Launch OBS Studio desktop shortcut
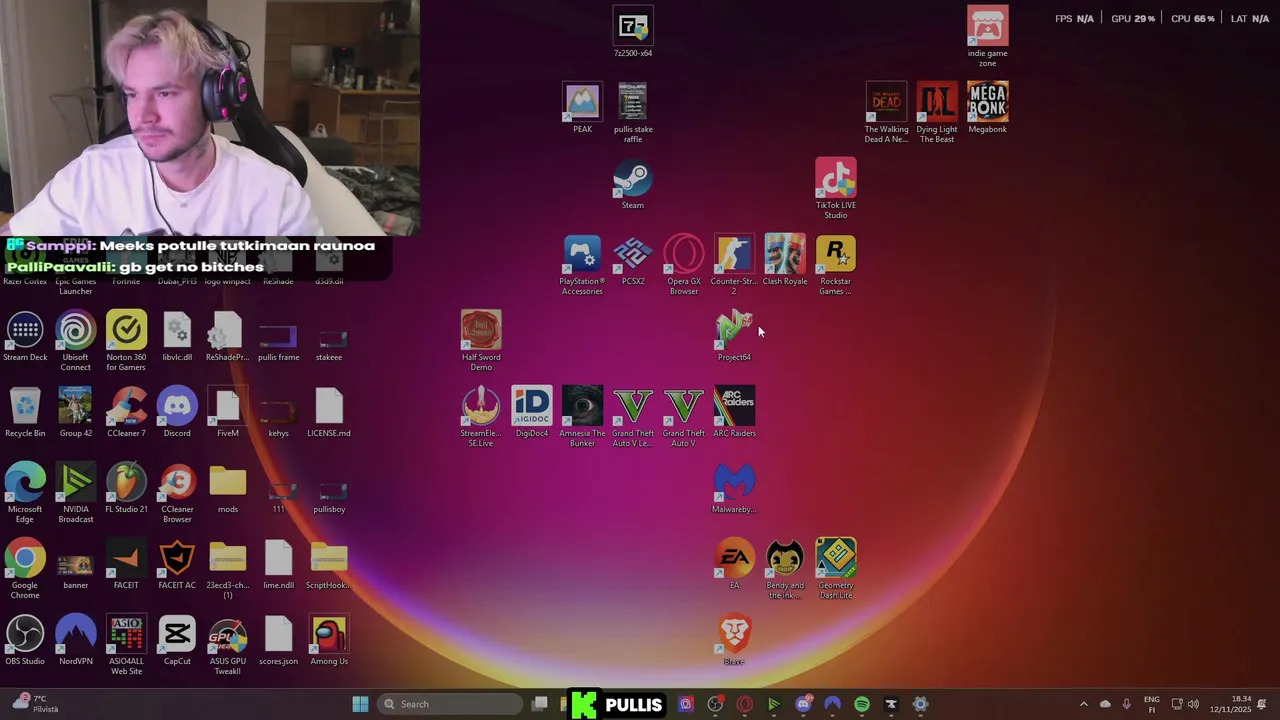Image resolution: width=1280 pixels, height=720 pixels. coord(25,641)
